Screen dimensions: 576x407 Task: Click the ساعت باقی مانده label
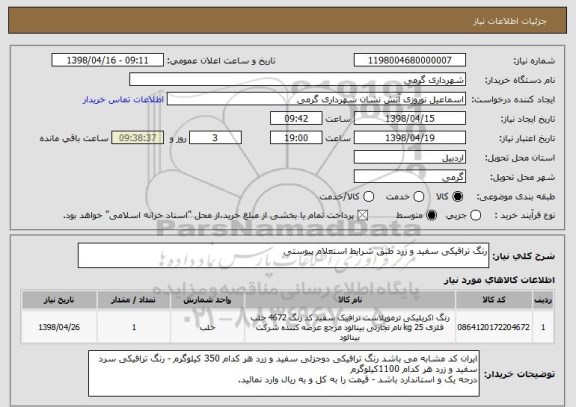click(x=74, y=138)
